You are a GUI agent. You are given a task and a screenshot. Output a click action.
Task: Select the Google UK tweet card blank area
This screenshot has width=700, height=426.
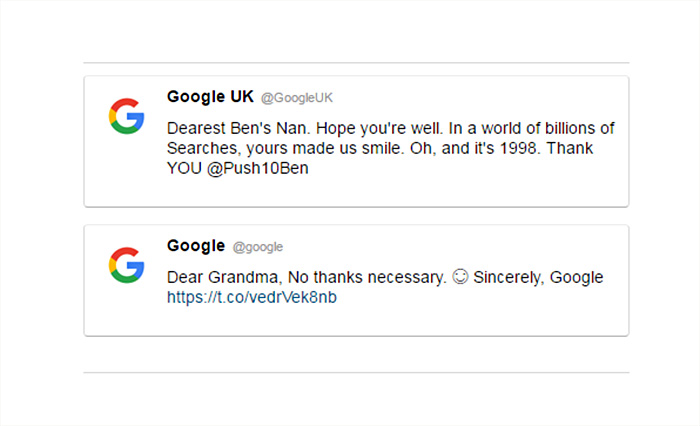click(x=446, y=188)
